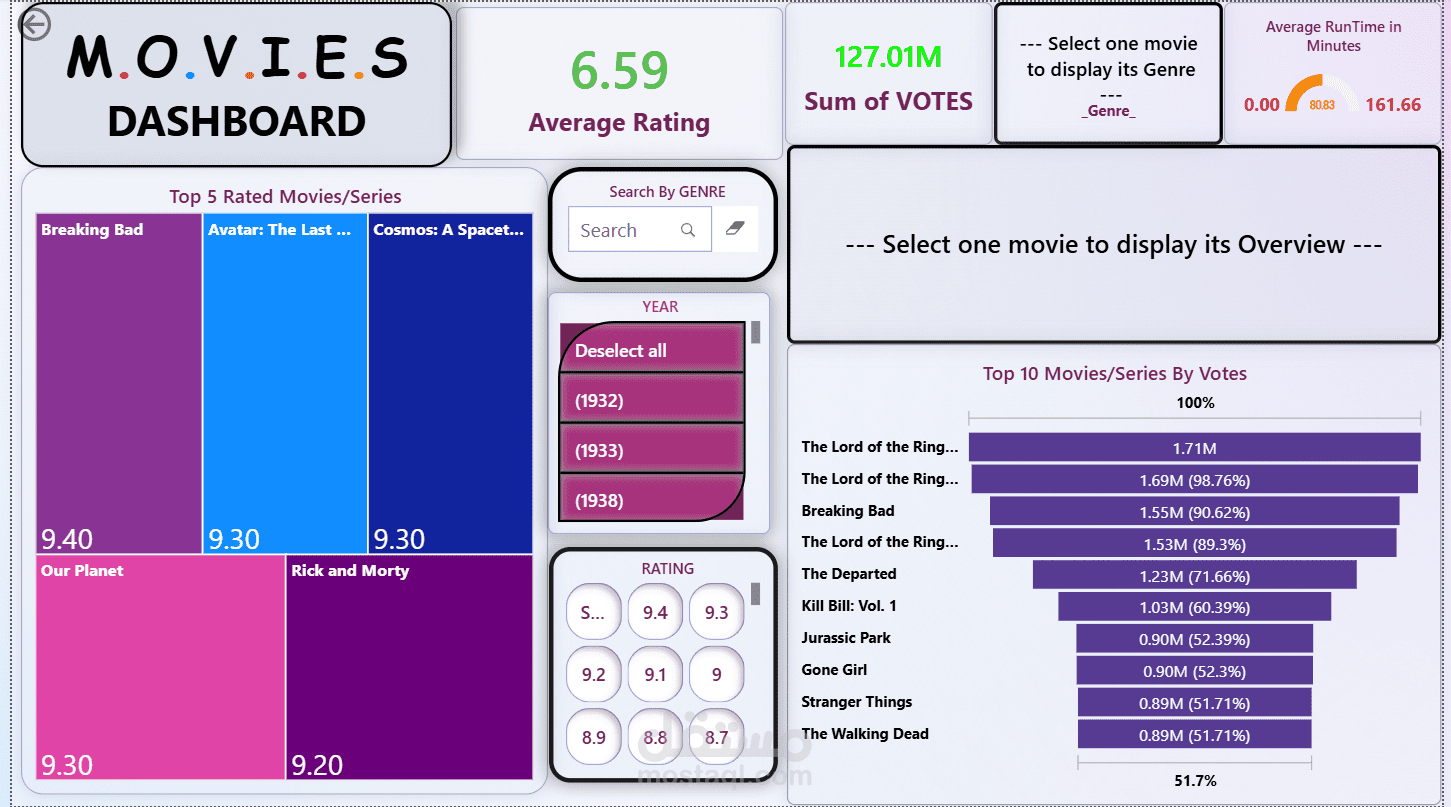Click The Walking Dead funnel label

(x=864, y=734)
